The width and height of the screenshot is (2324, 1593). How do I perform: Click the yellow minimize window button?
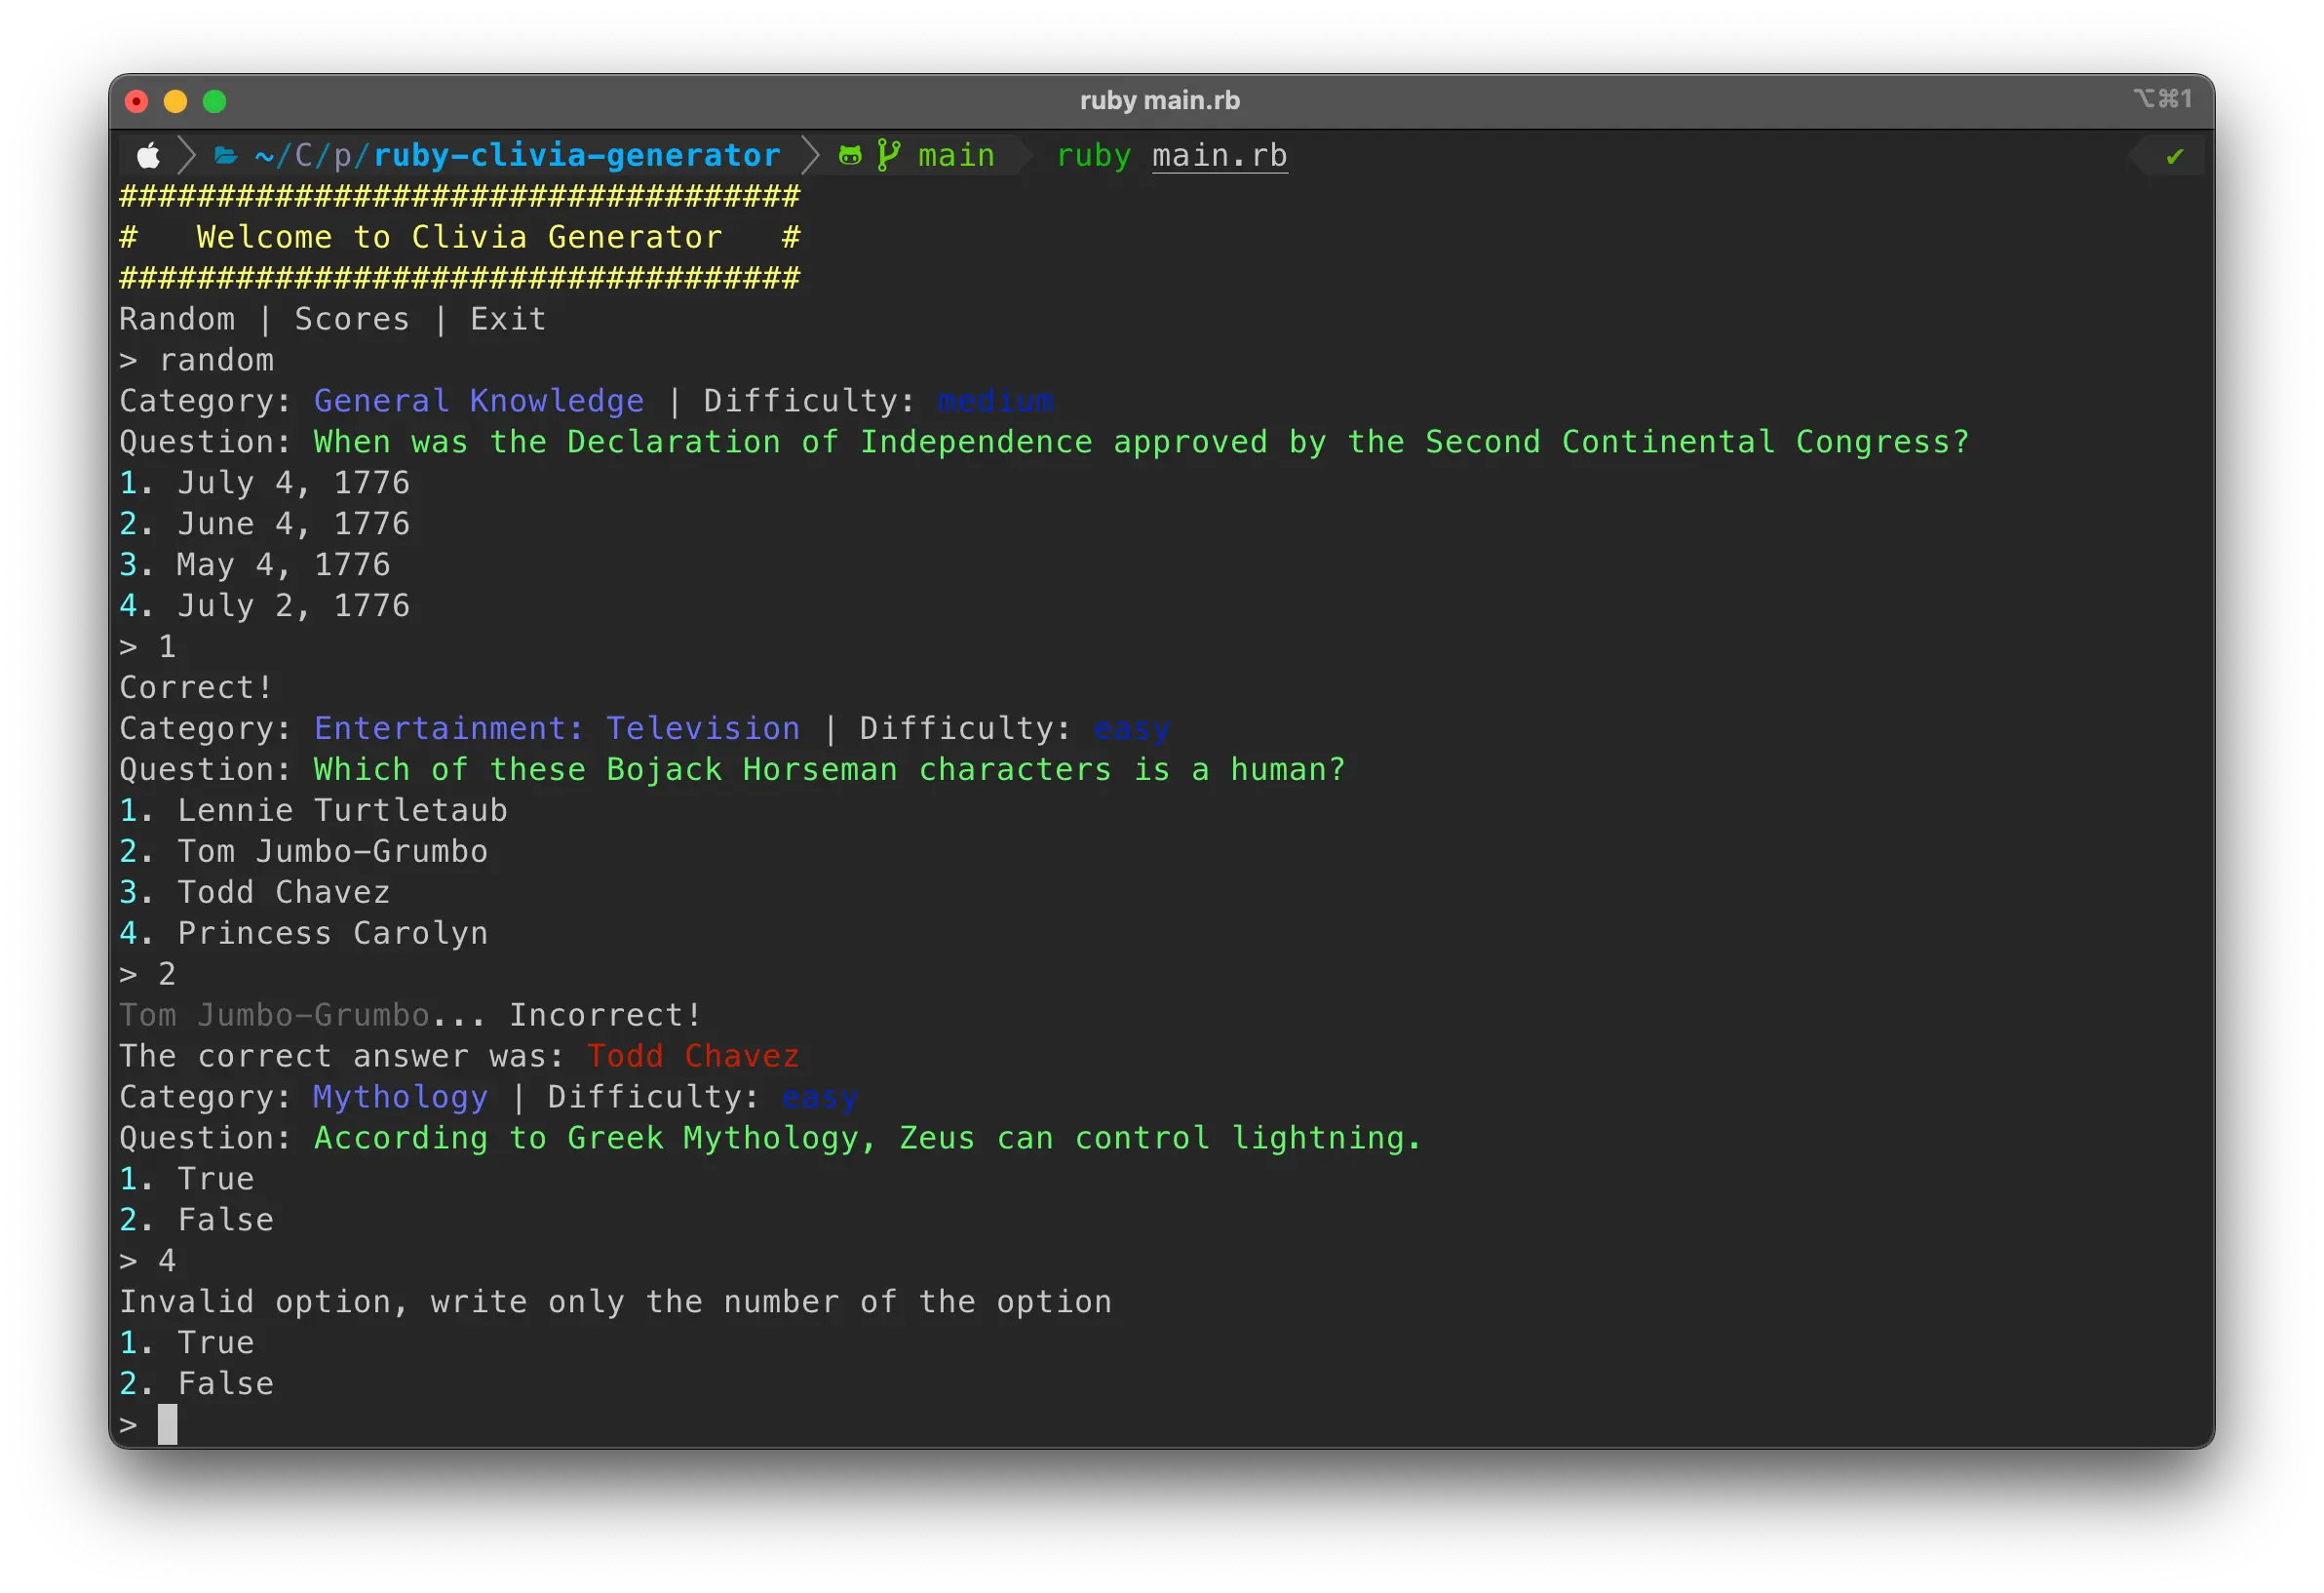[x=175, y=101]
